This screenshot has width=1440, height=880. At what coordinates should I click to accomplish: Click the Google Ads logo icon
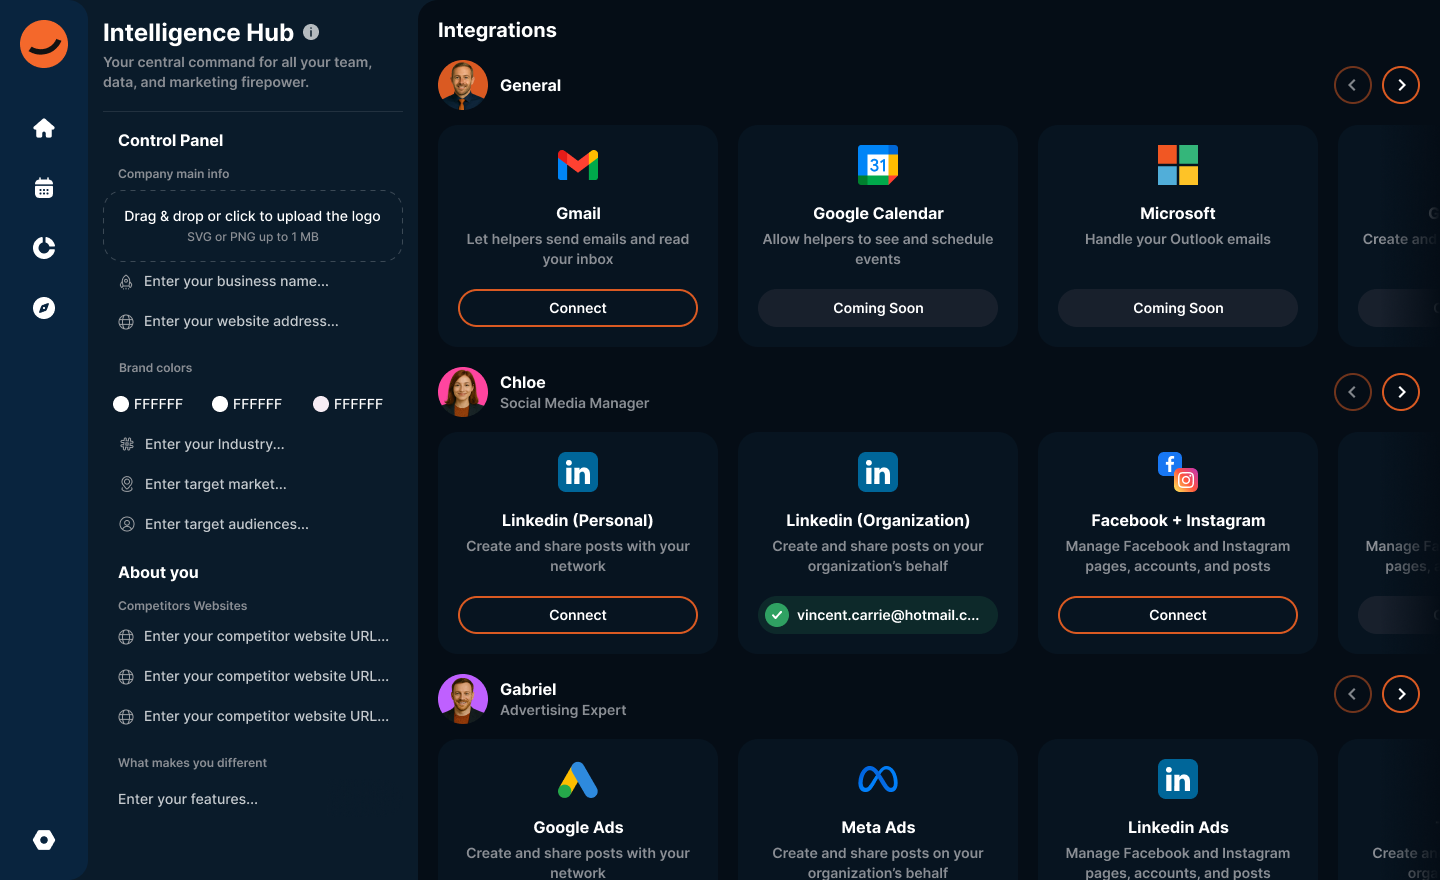(578, 779)
